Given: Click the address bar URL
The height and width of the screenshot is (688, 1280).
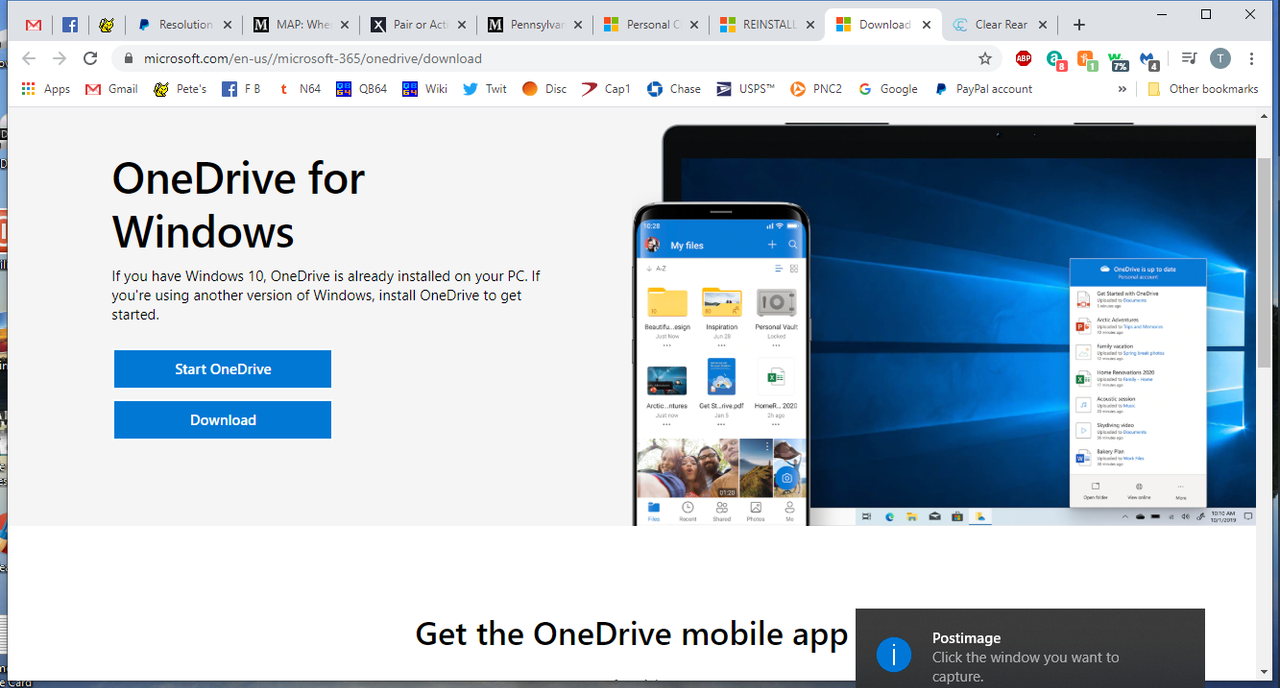Looking at the screenshot, I should [x=313, y=59].
